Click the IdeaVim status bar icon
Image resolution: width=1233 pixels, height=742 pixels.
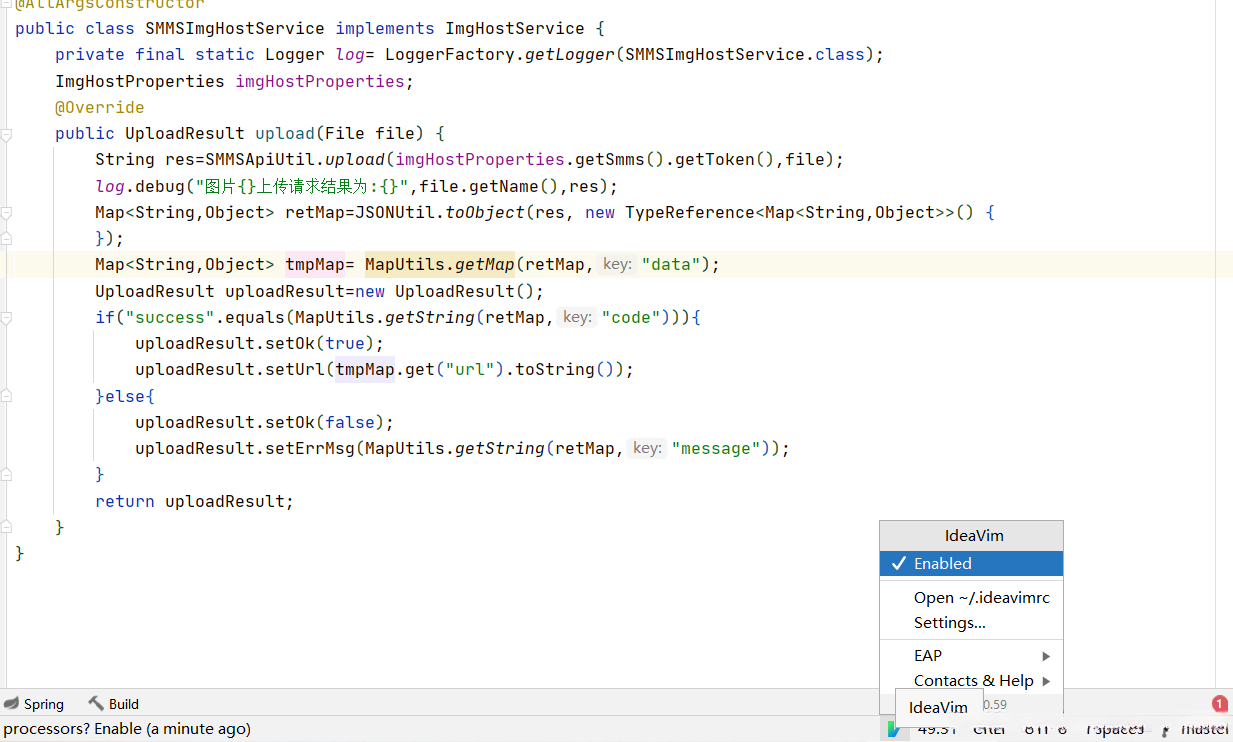coord(892,730)
